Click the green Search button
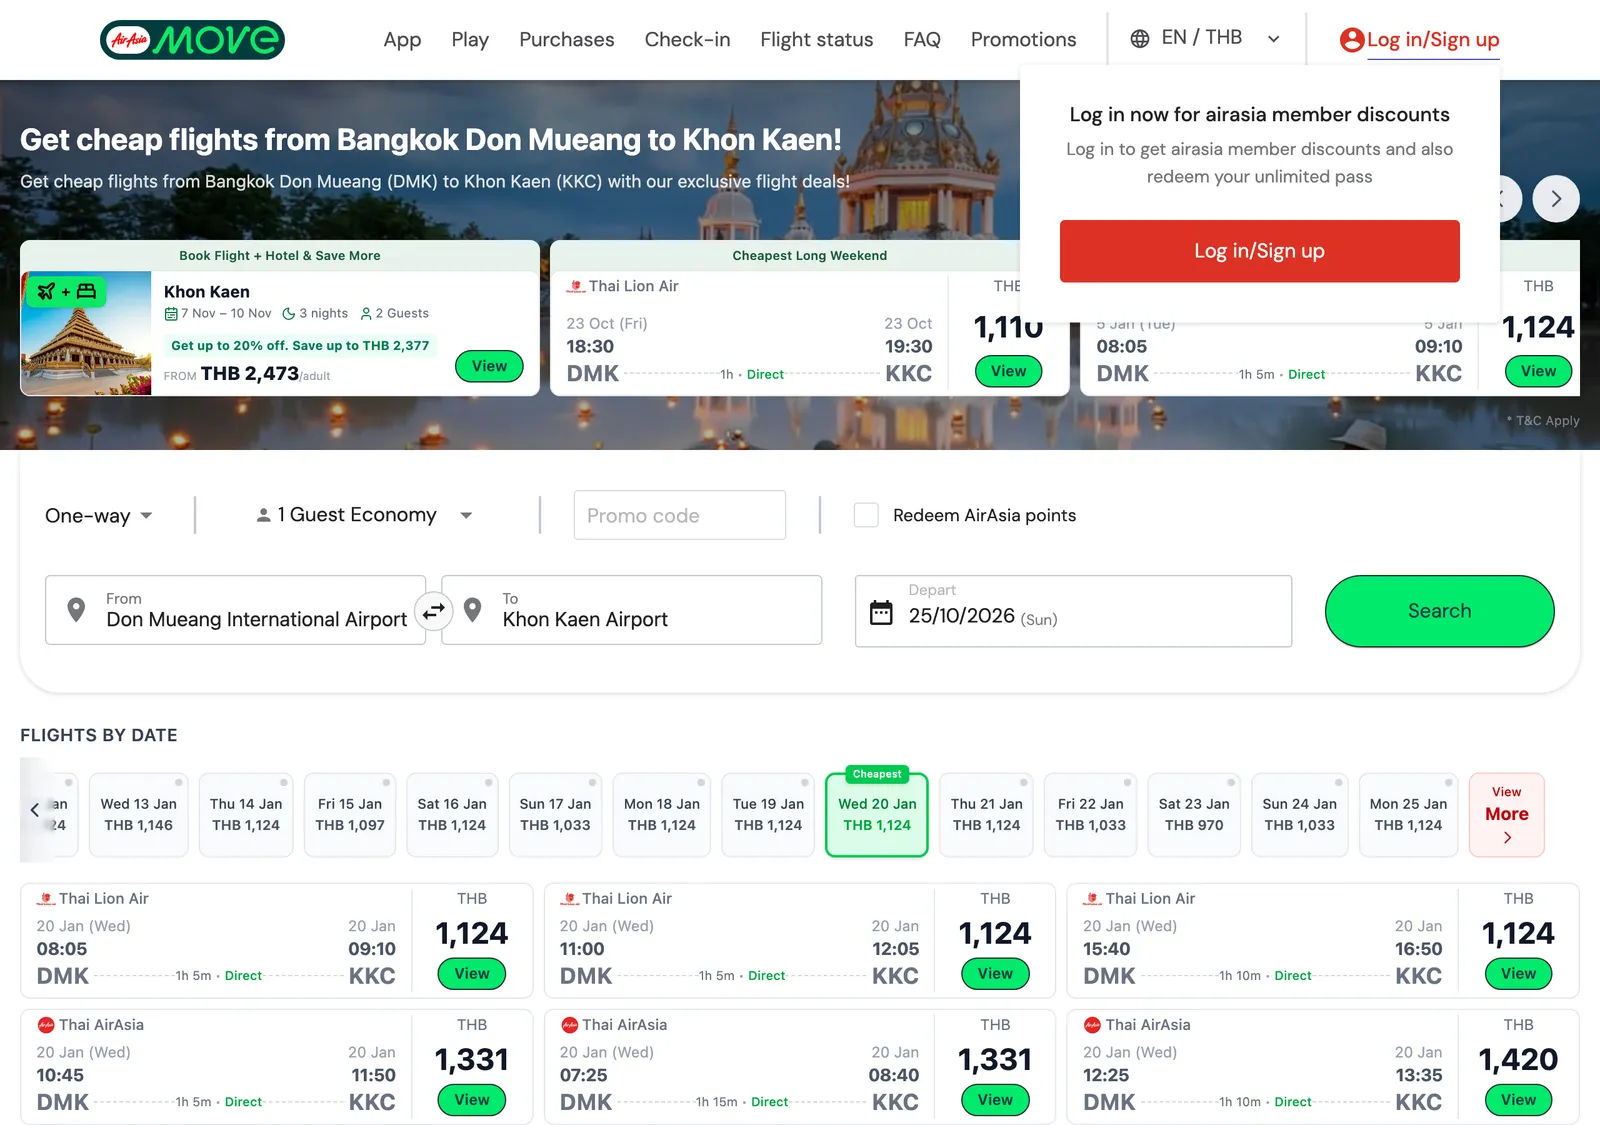This screenshot has height=1125, width=1600. (x=1439, y=611)
